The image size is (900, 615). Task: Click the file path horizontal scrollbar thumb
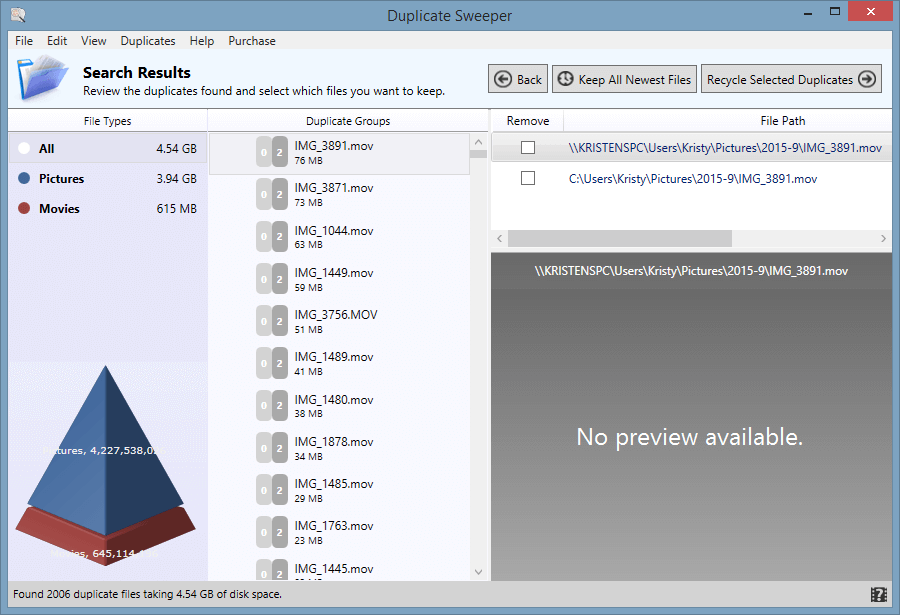tap(620, 238)
